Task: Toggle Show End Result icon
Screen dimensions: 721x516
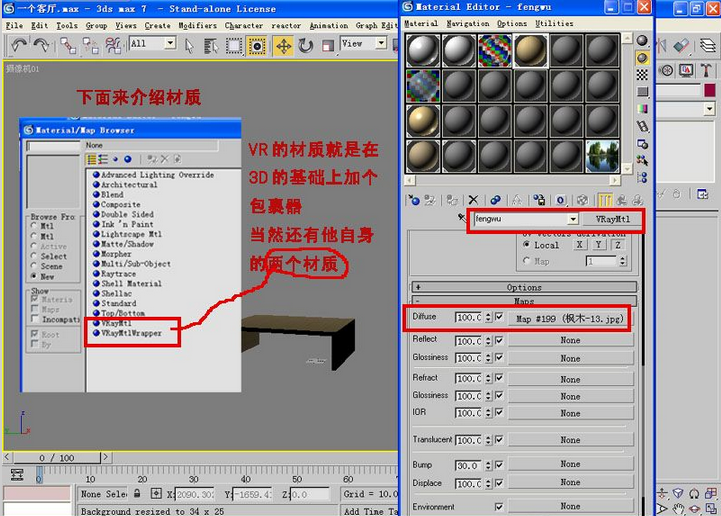Action: coord(605,200)
